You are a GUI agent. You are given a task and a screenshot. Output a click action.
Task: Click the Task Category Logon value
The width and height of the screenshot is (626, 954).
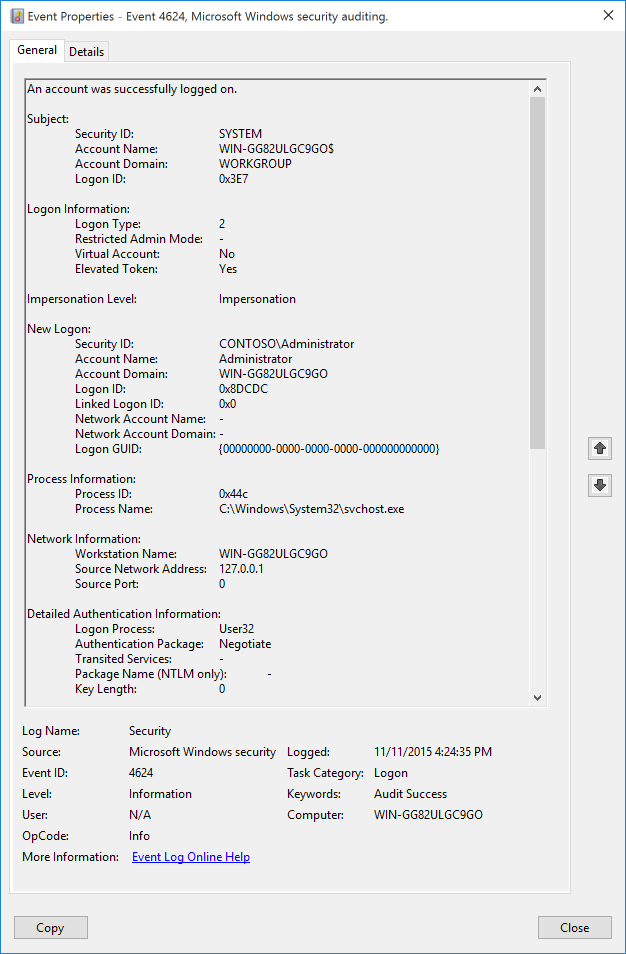(391, 773)
